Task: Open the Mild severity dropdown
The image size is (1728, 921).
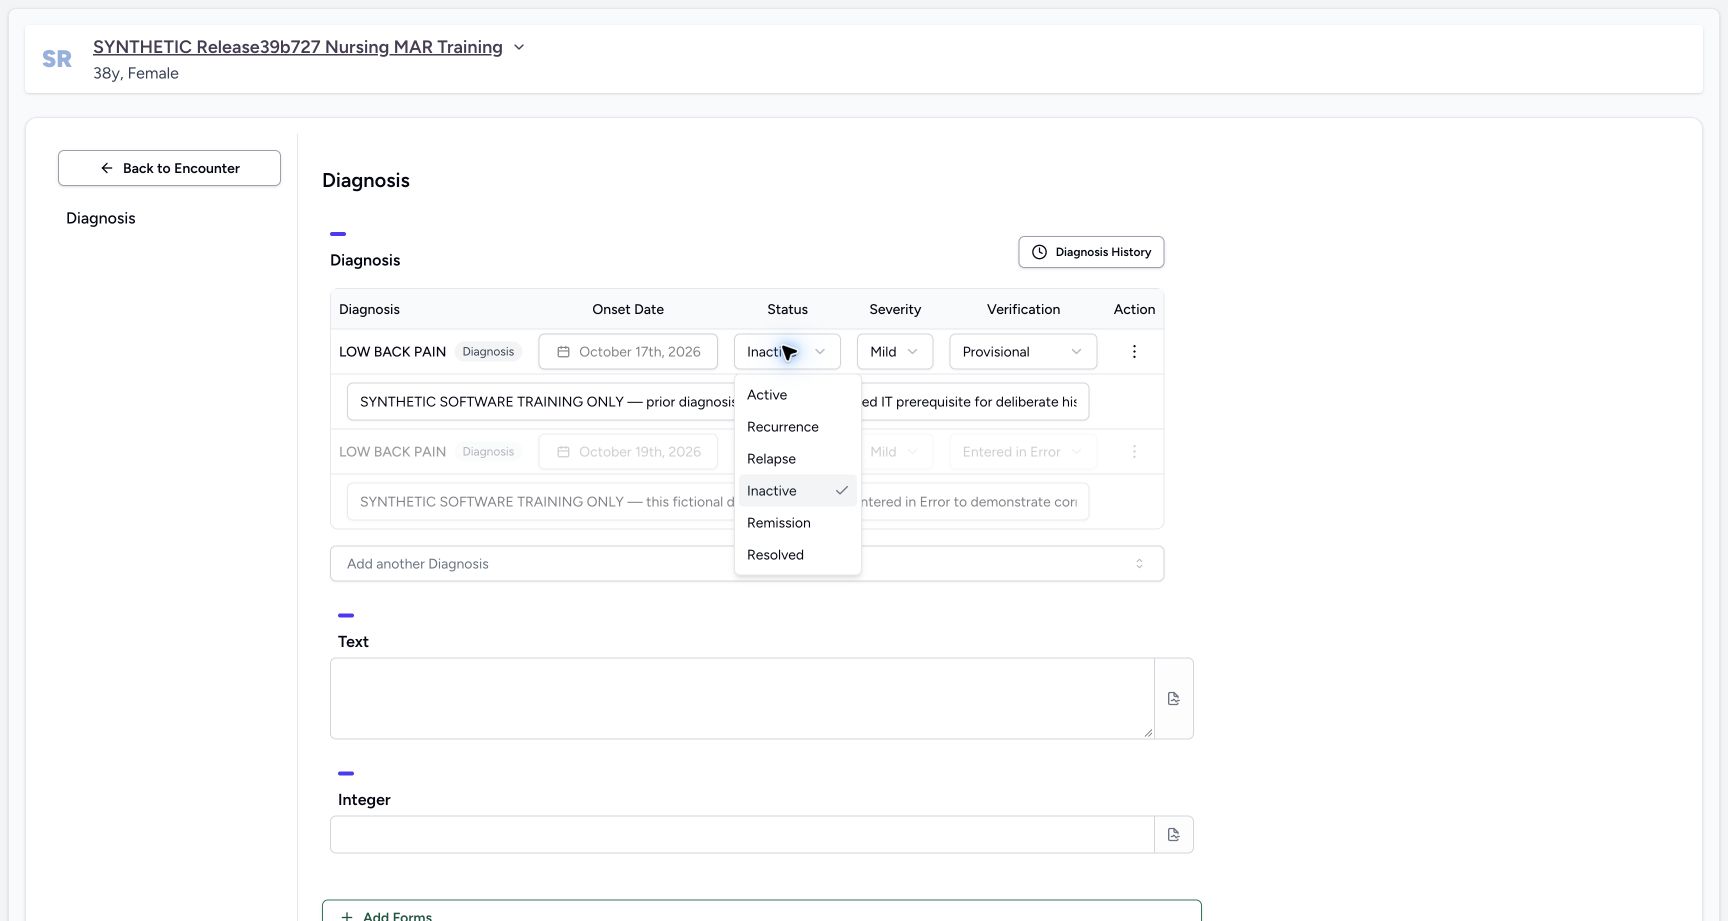Action: click(x=895, y=352)
